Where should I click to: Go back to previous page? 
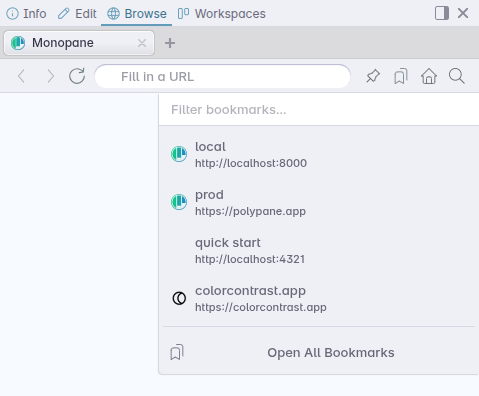click(x=22, y=76)
